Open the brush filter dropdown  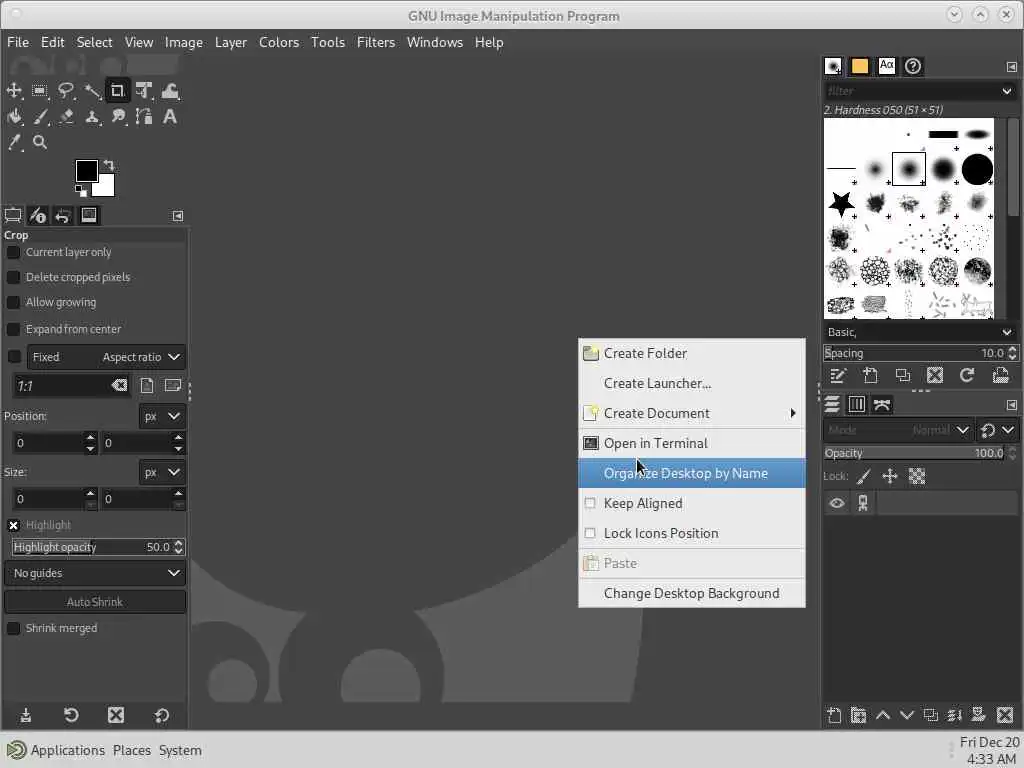[x=1006, y=91]
